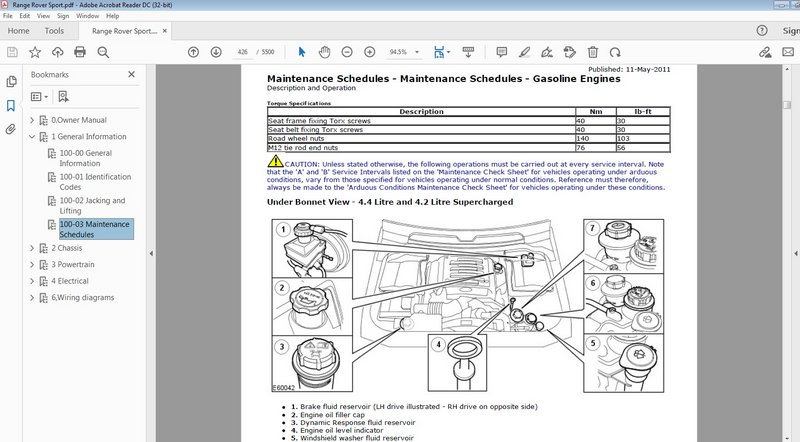The image size is (800, 442).
Task: Collapse the left navigation pane arrow
Action: pos(151,253)
